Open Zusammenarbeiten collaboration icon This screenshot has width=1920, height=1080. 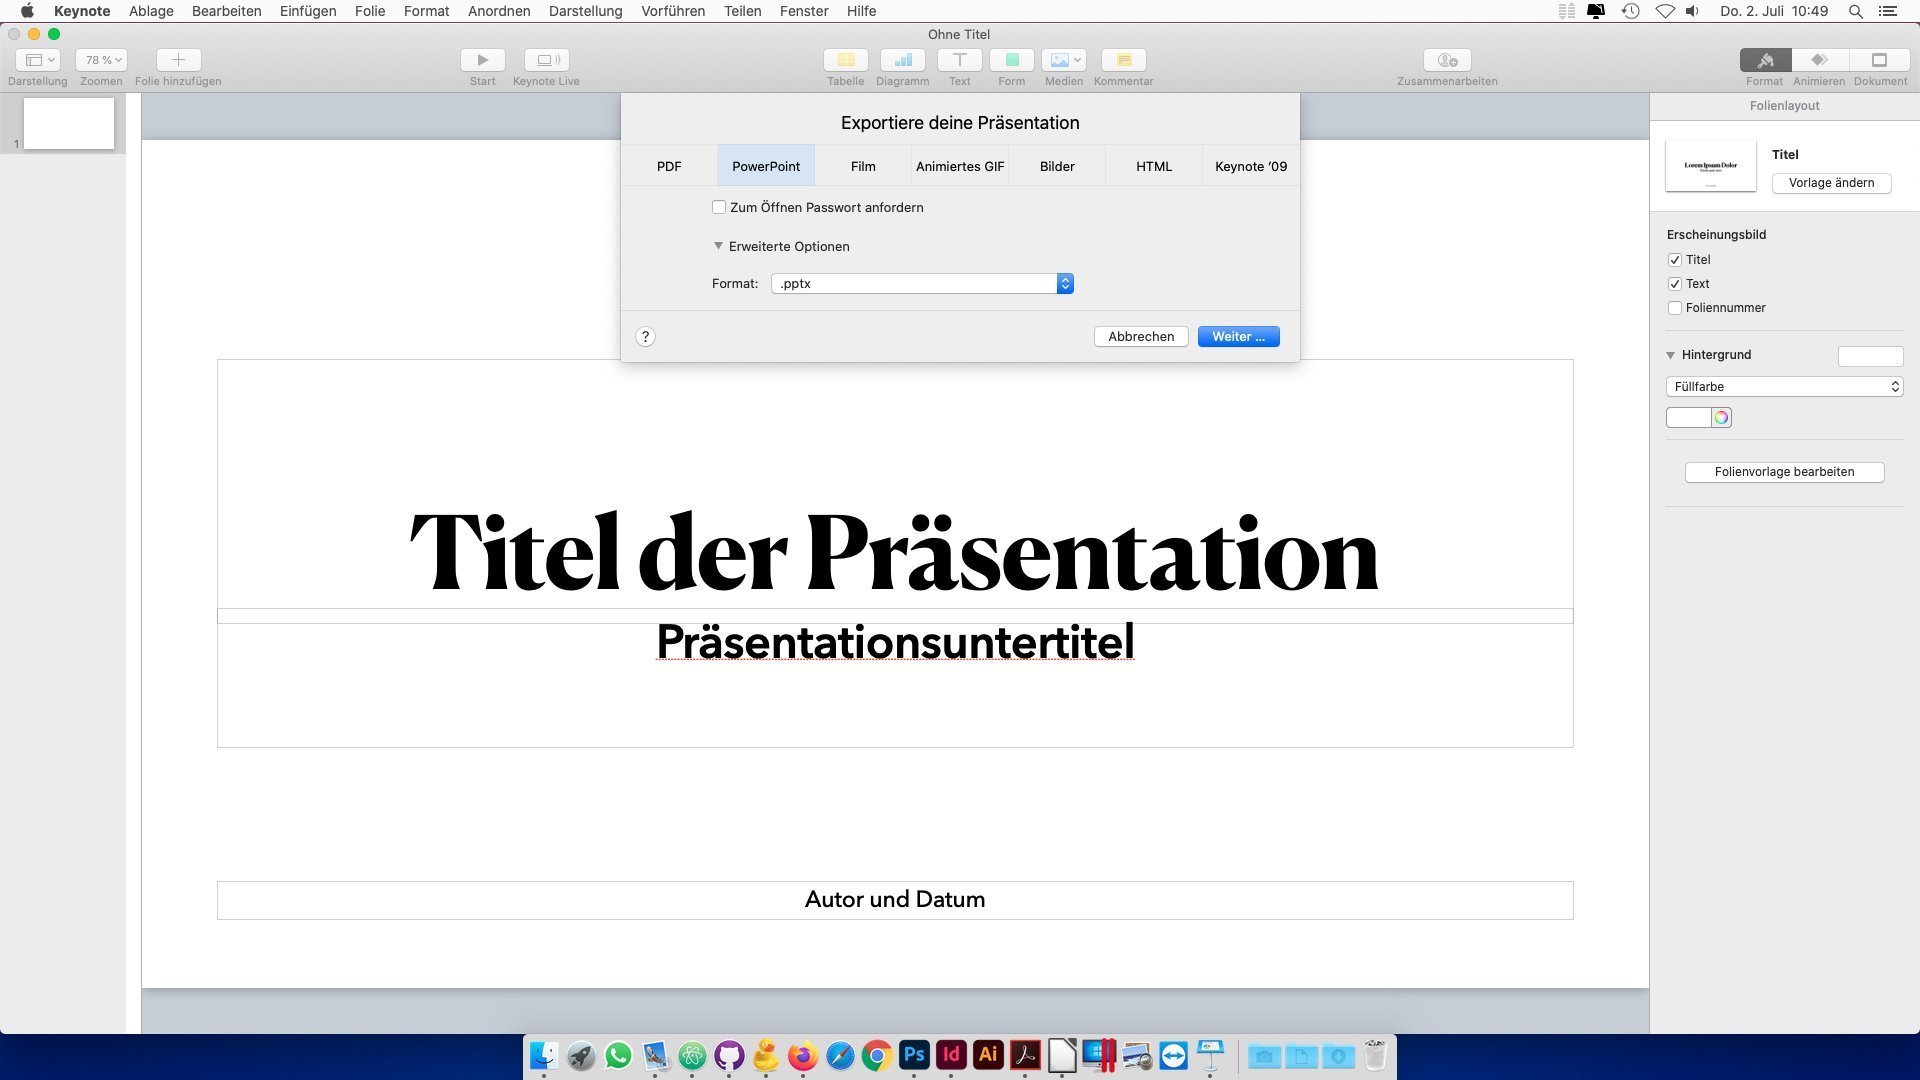click(x=1447, y=60)
